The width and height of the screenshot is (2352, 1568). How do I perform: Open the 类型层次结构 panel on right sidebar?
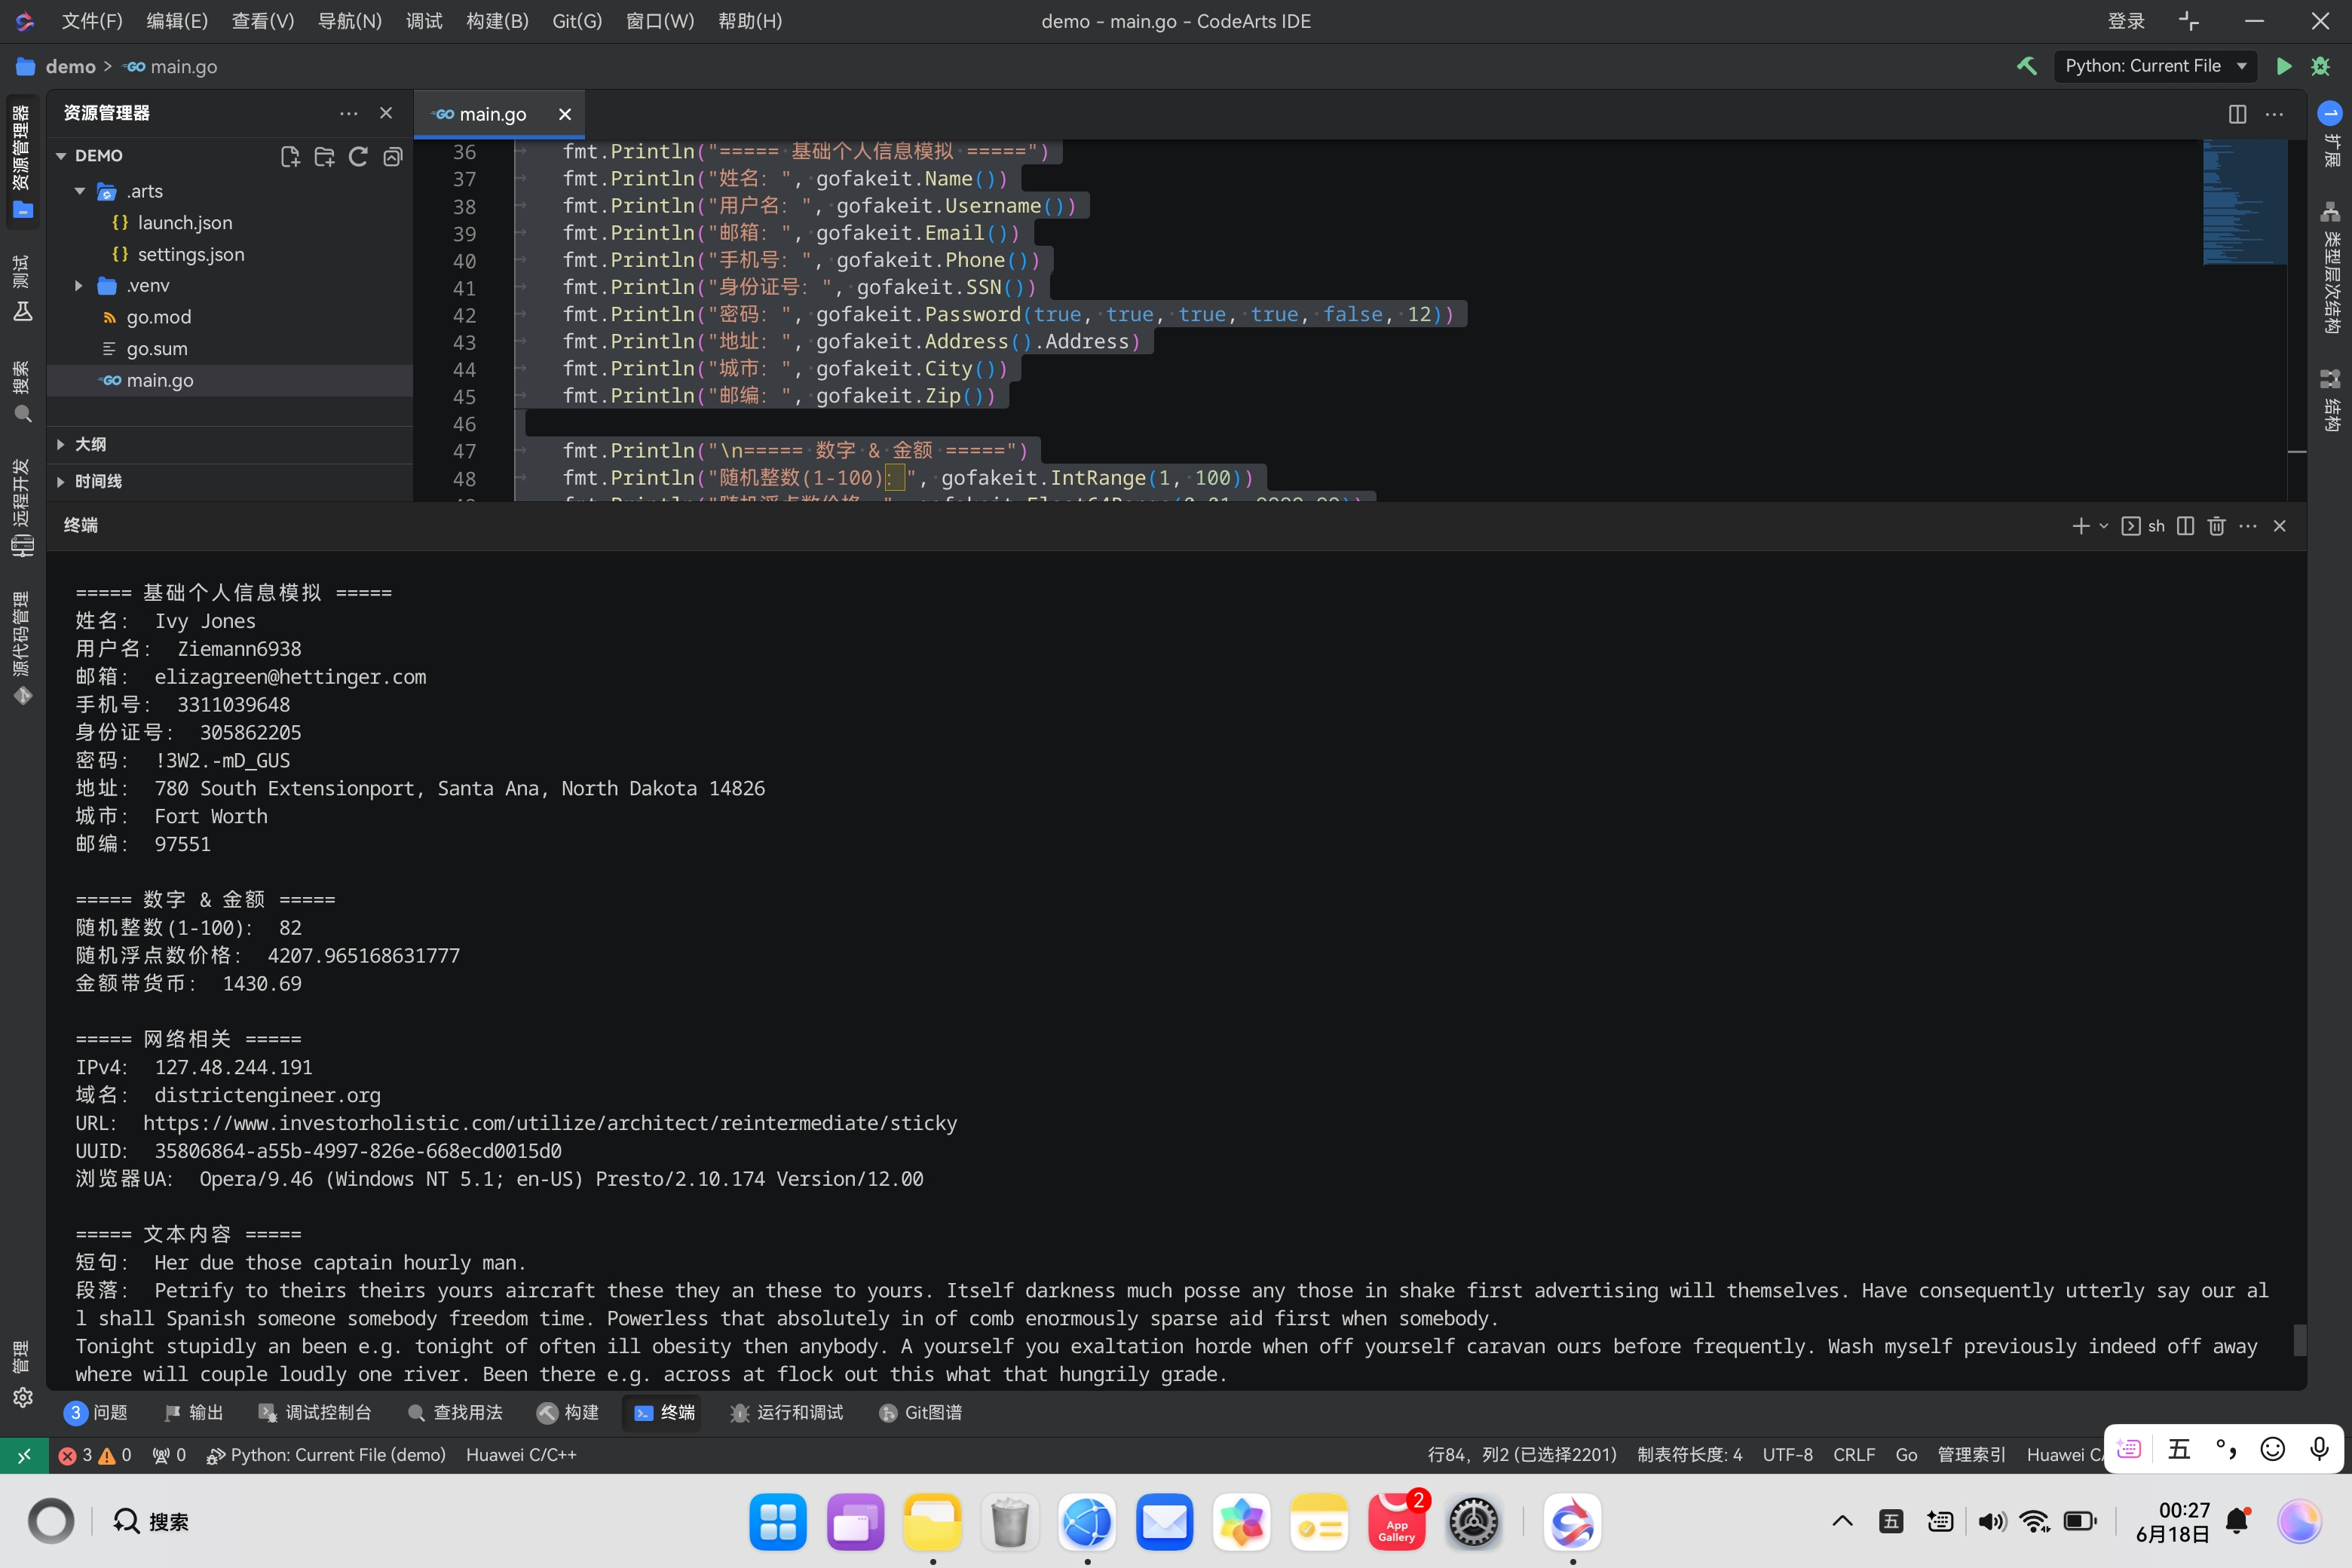click(2330, 267)
